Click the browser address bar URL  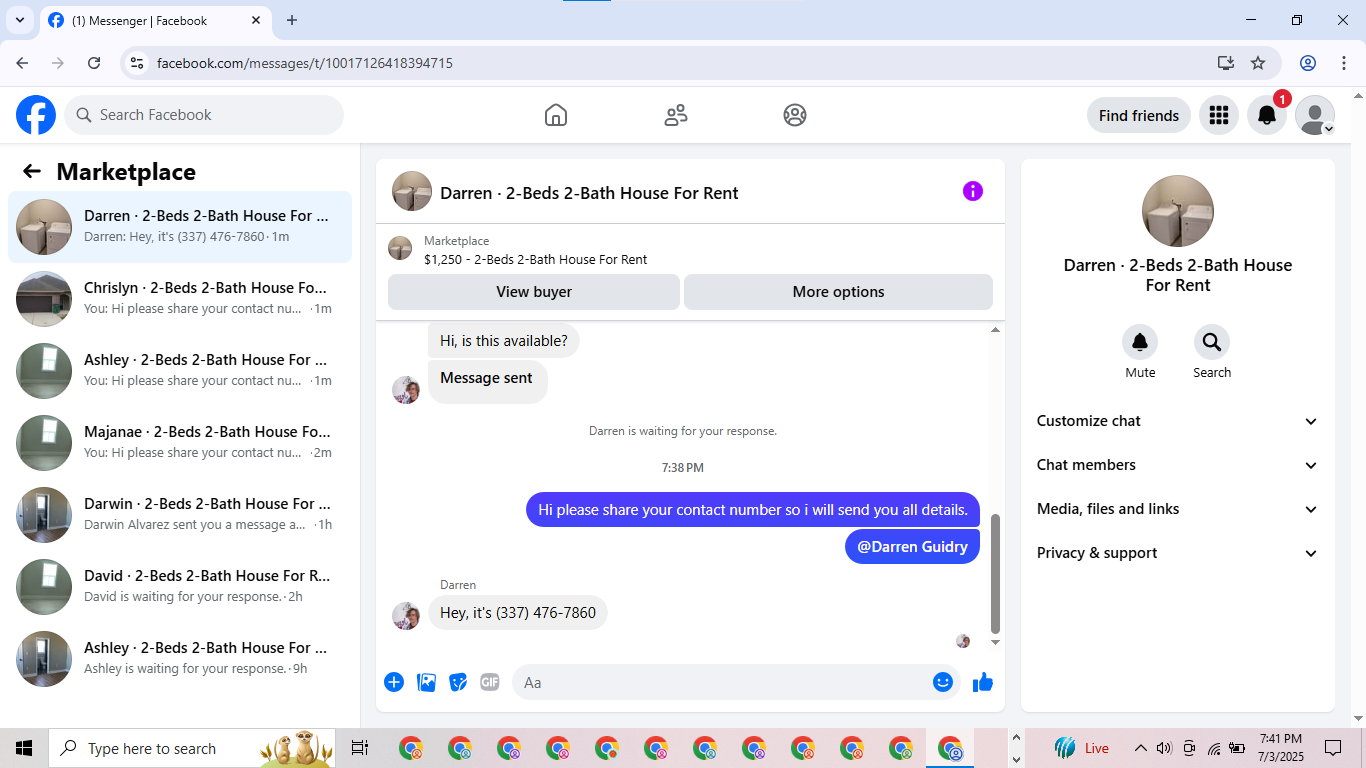tap(305, 63)
